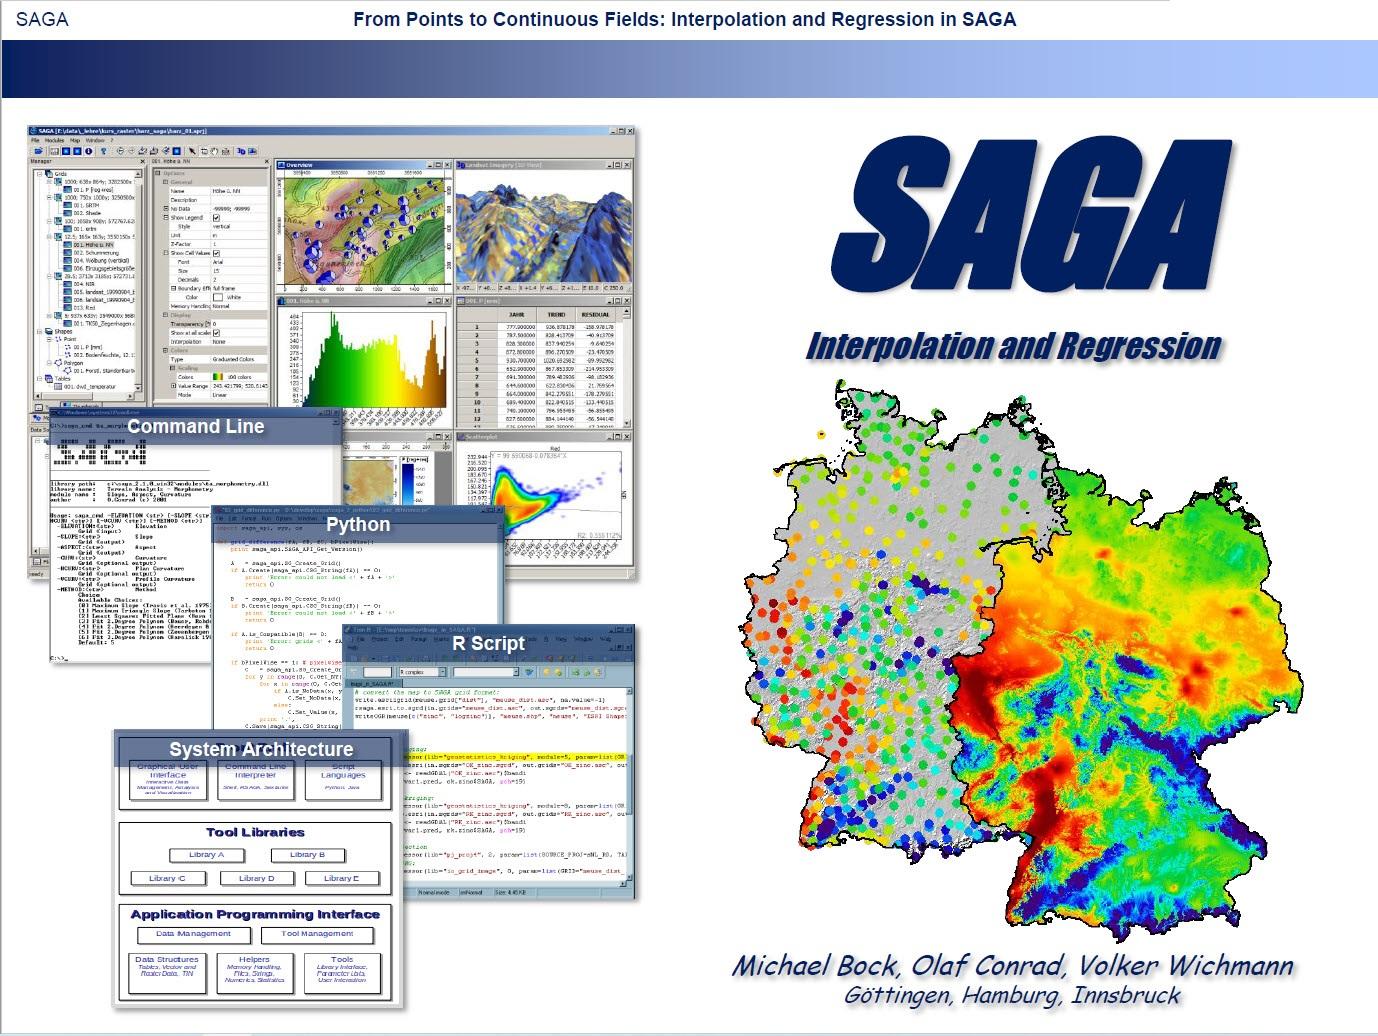
Task: Close the Manager panel with its X
Action: (143, 161)
